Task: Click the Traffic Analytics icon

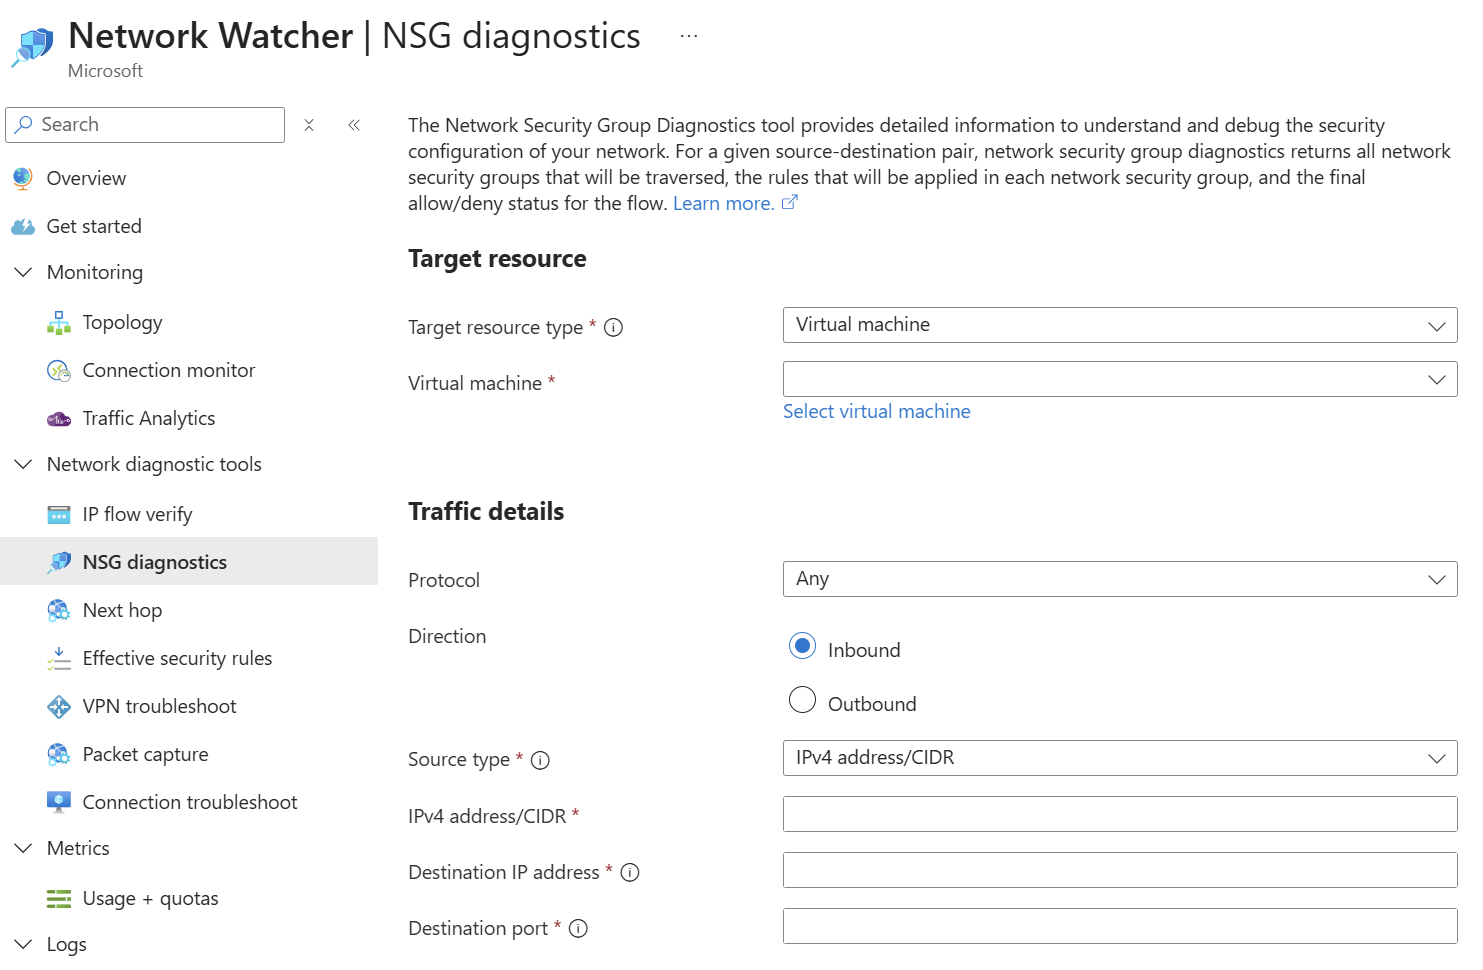Action: click(59, 419)
